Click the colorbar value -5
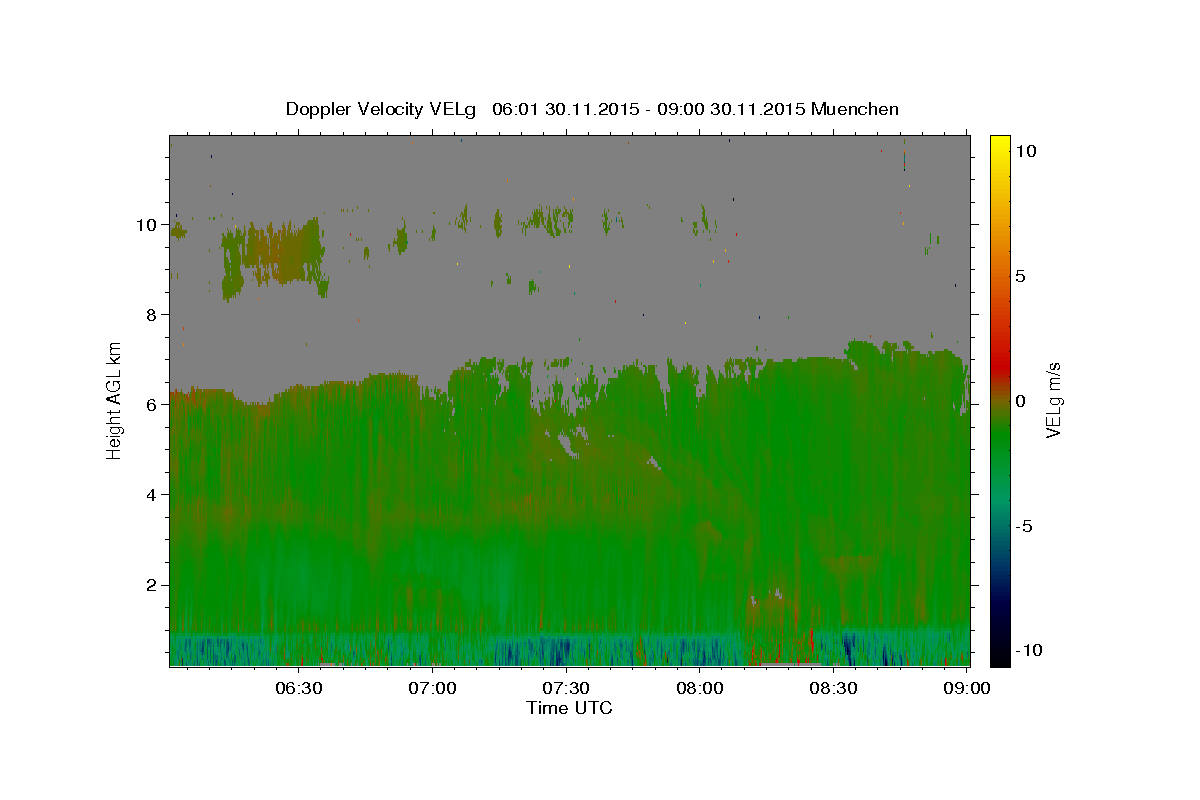 pos(1025,526)
